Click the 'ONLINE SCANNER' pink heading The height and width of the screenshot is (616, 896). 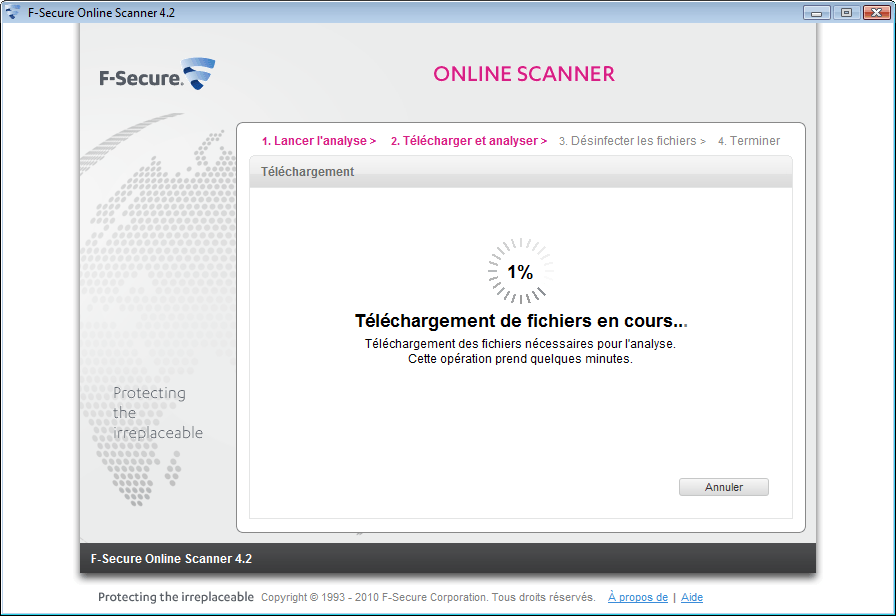click(x=524, y=74)
